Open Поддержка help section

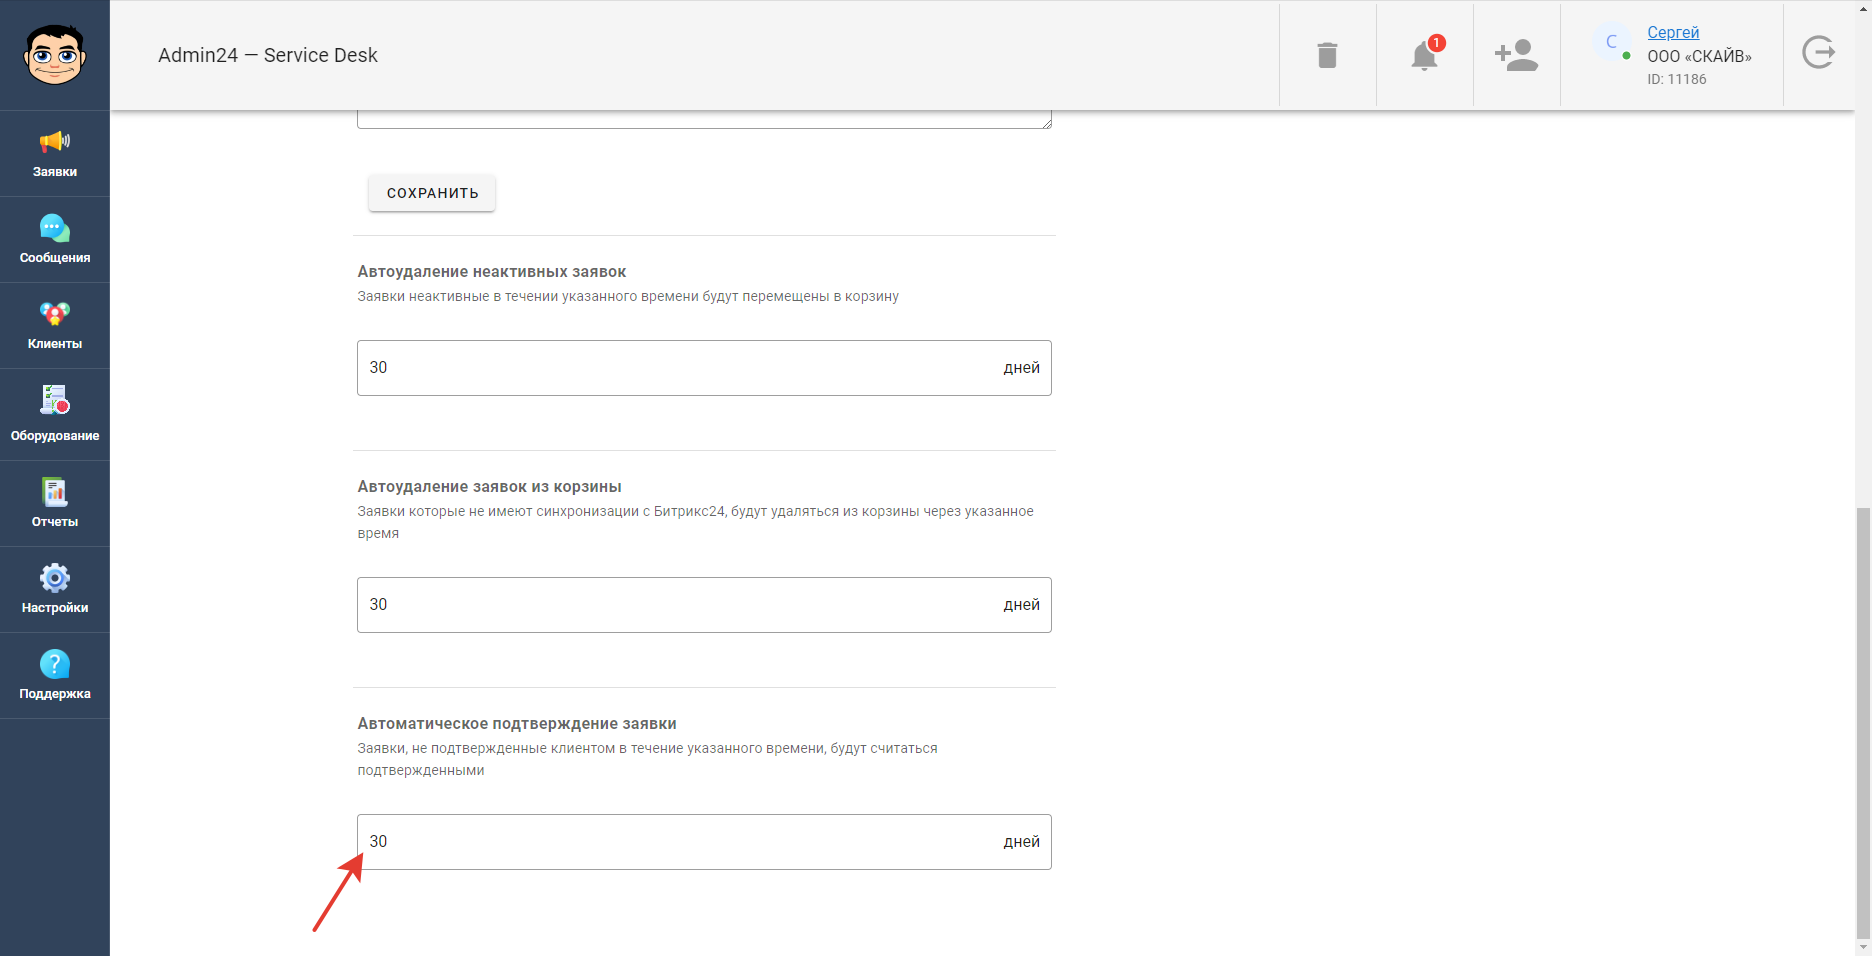click(x=55, y=676)
